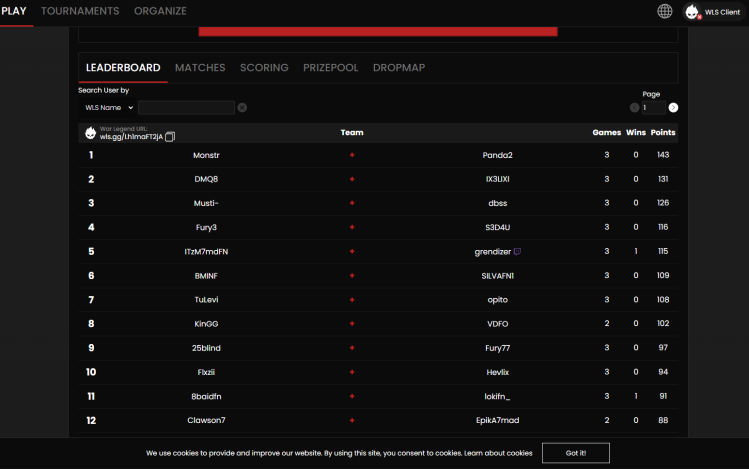The height and width of the screenshot is (469, 749).
Task: Sort by the Wins column header
Action: coord(636,133)
